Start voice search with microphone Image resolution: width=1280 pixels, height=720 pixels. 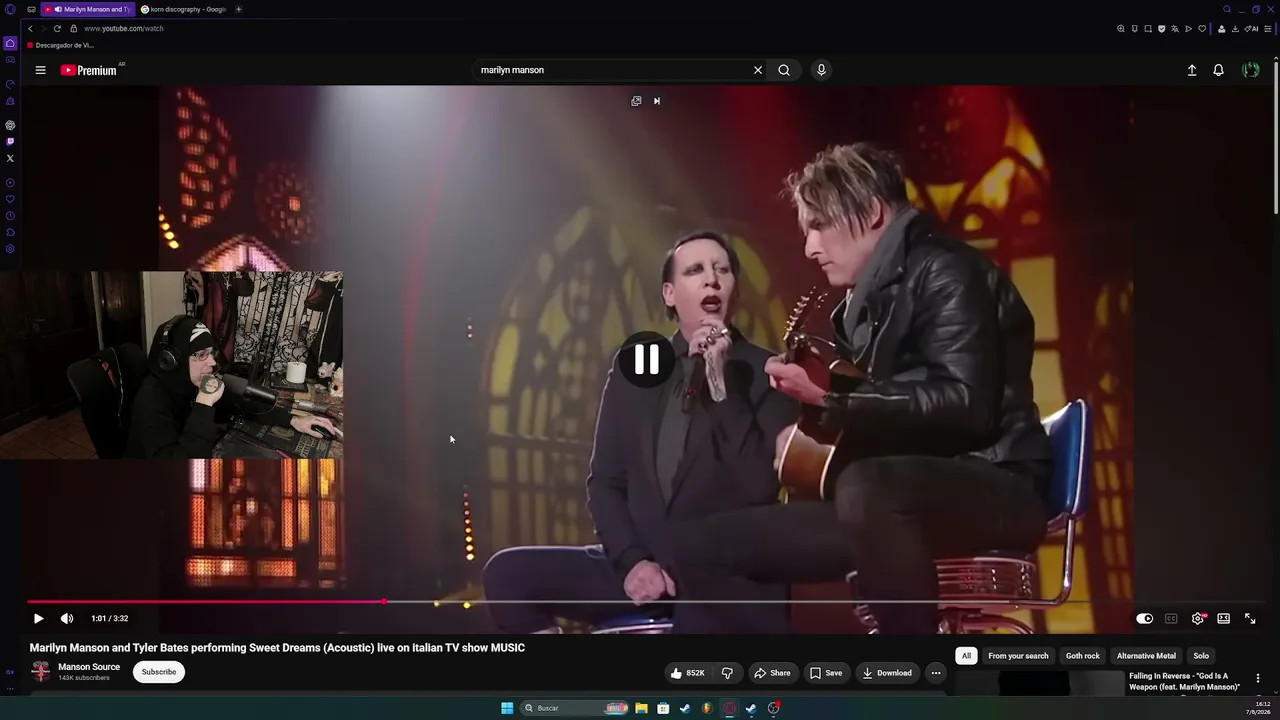821,70
